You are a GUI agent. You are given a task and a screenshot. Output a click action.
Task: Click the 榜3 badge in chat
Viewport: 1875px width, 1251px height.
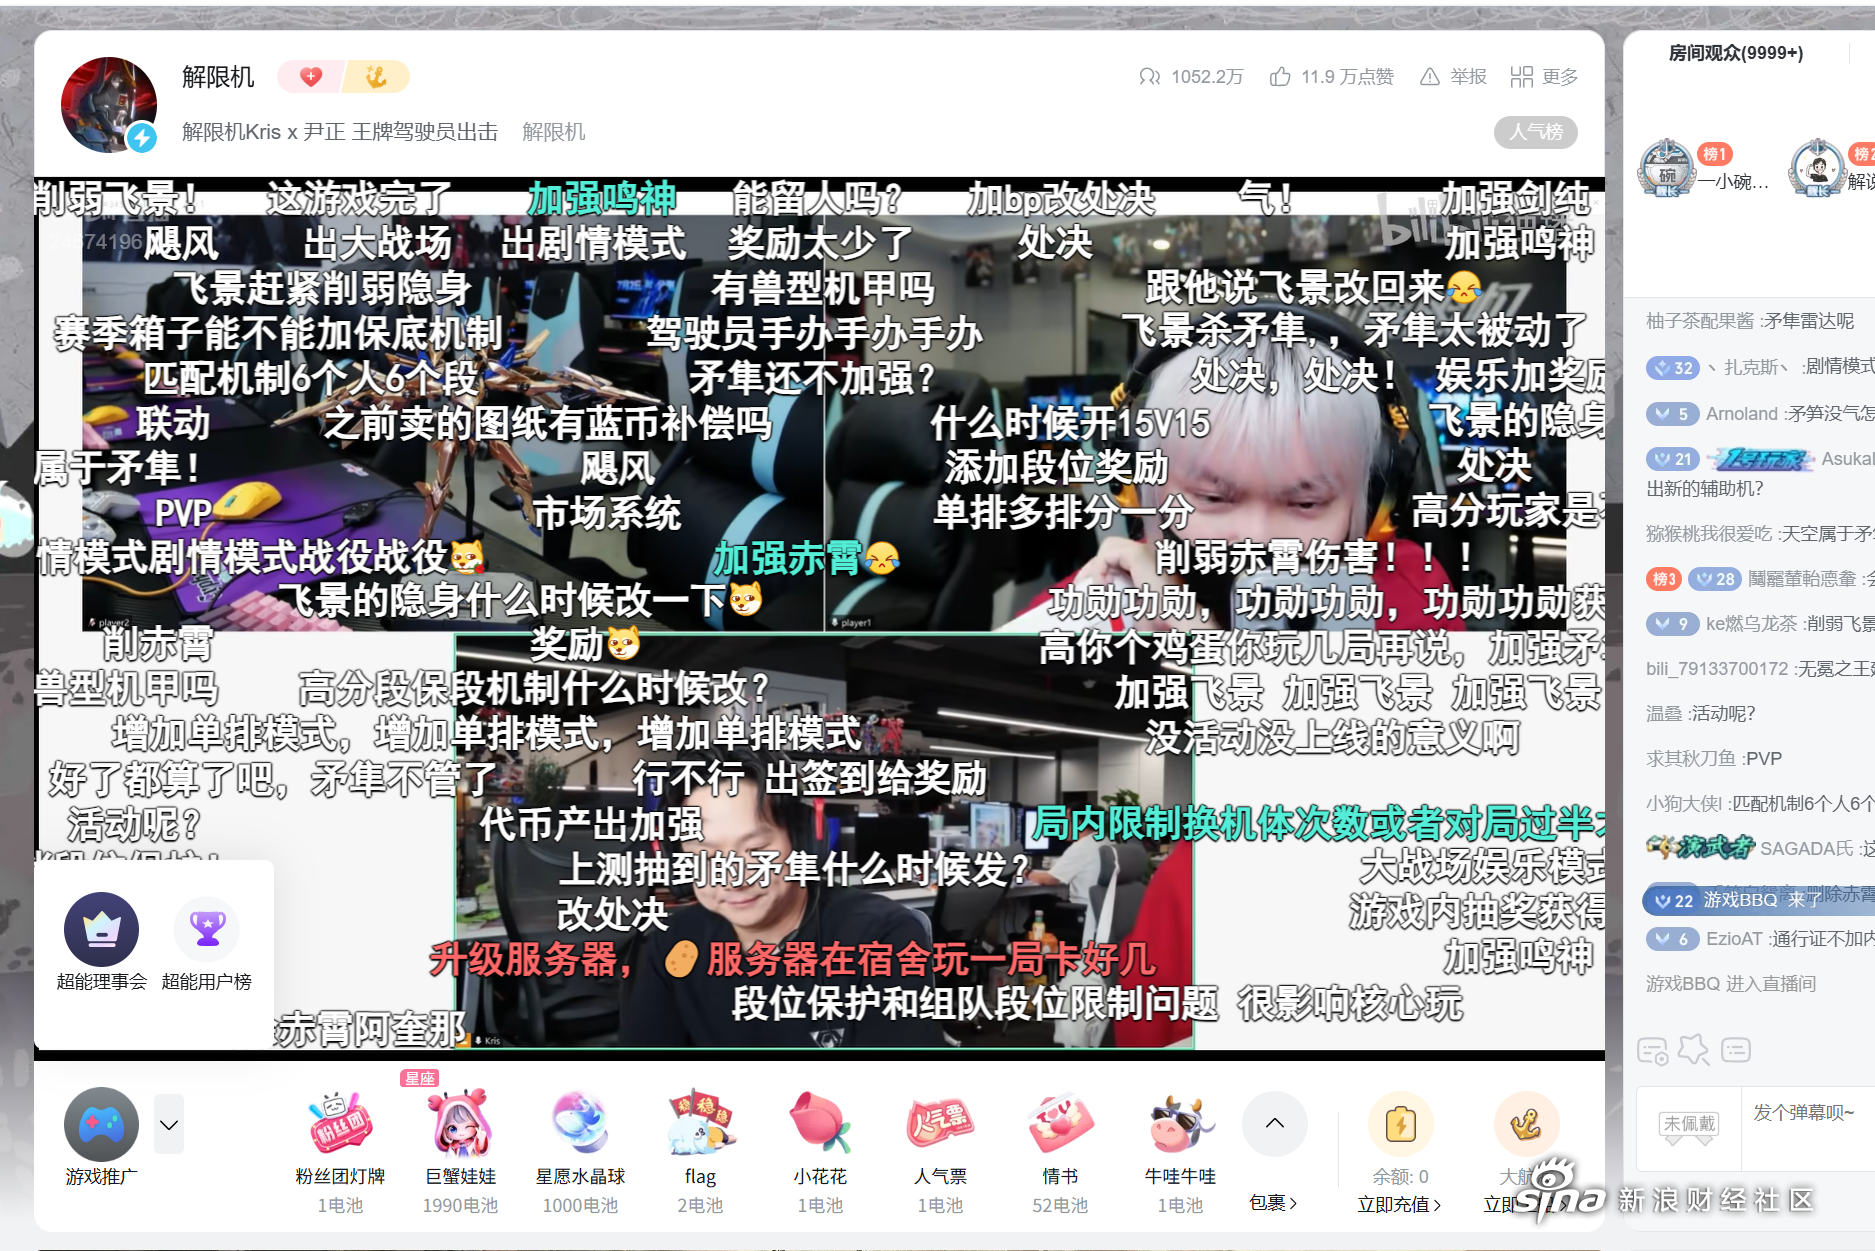pyautogui.click(x=1662, y=579)
